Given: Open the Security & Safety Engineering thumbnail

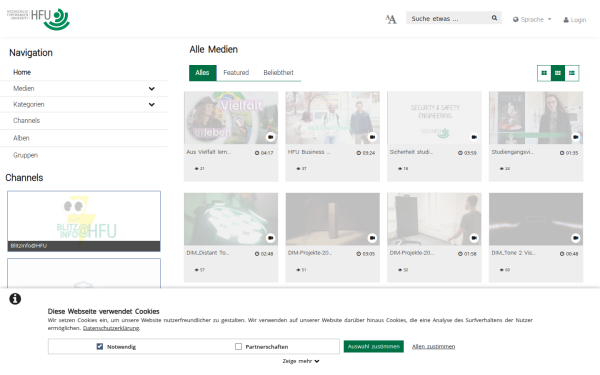Looking at the screenshot, I should (x=434, y=117).
